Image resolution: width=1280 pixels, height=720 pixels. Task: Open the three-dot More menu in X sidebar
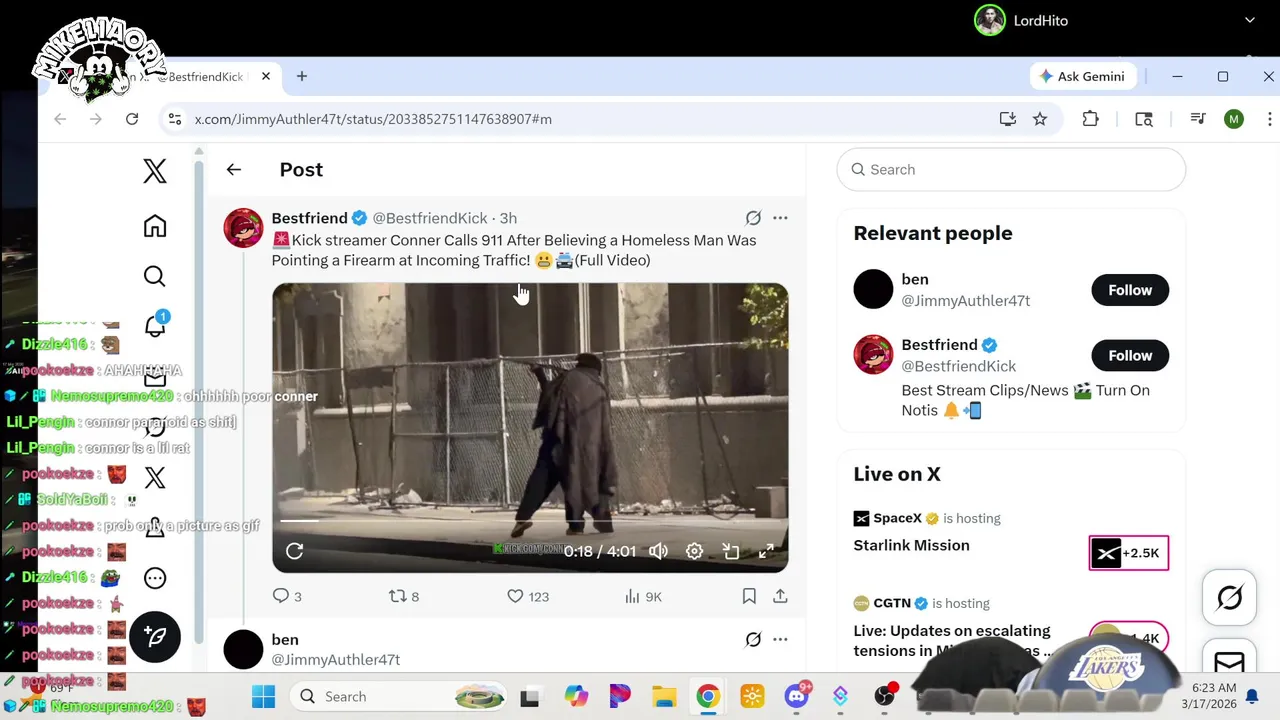(155, 578)
